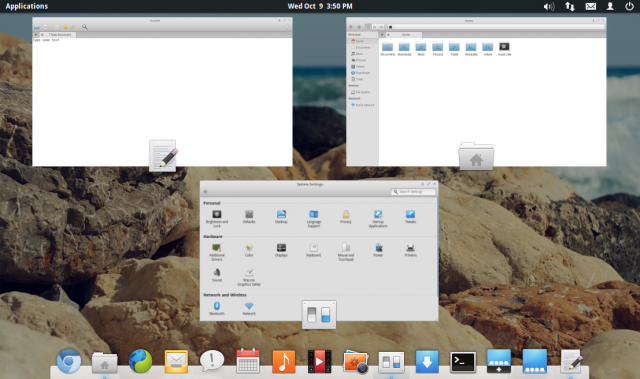
Task: Open power session indicator in top panel
Action: pos(629,6)
